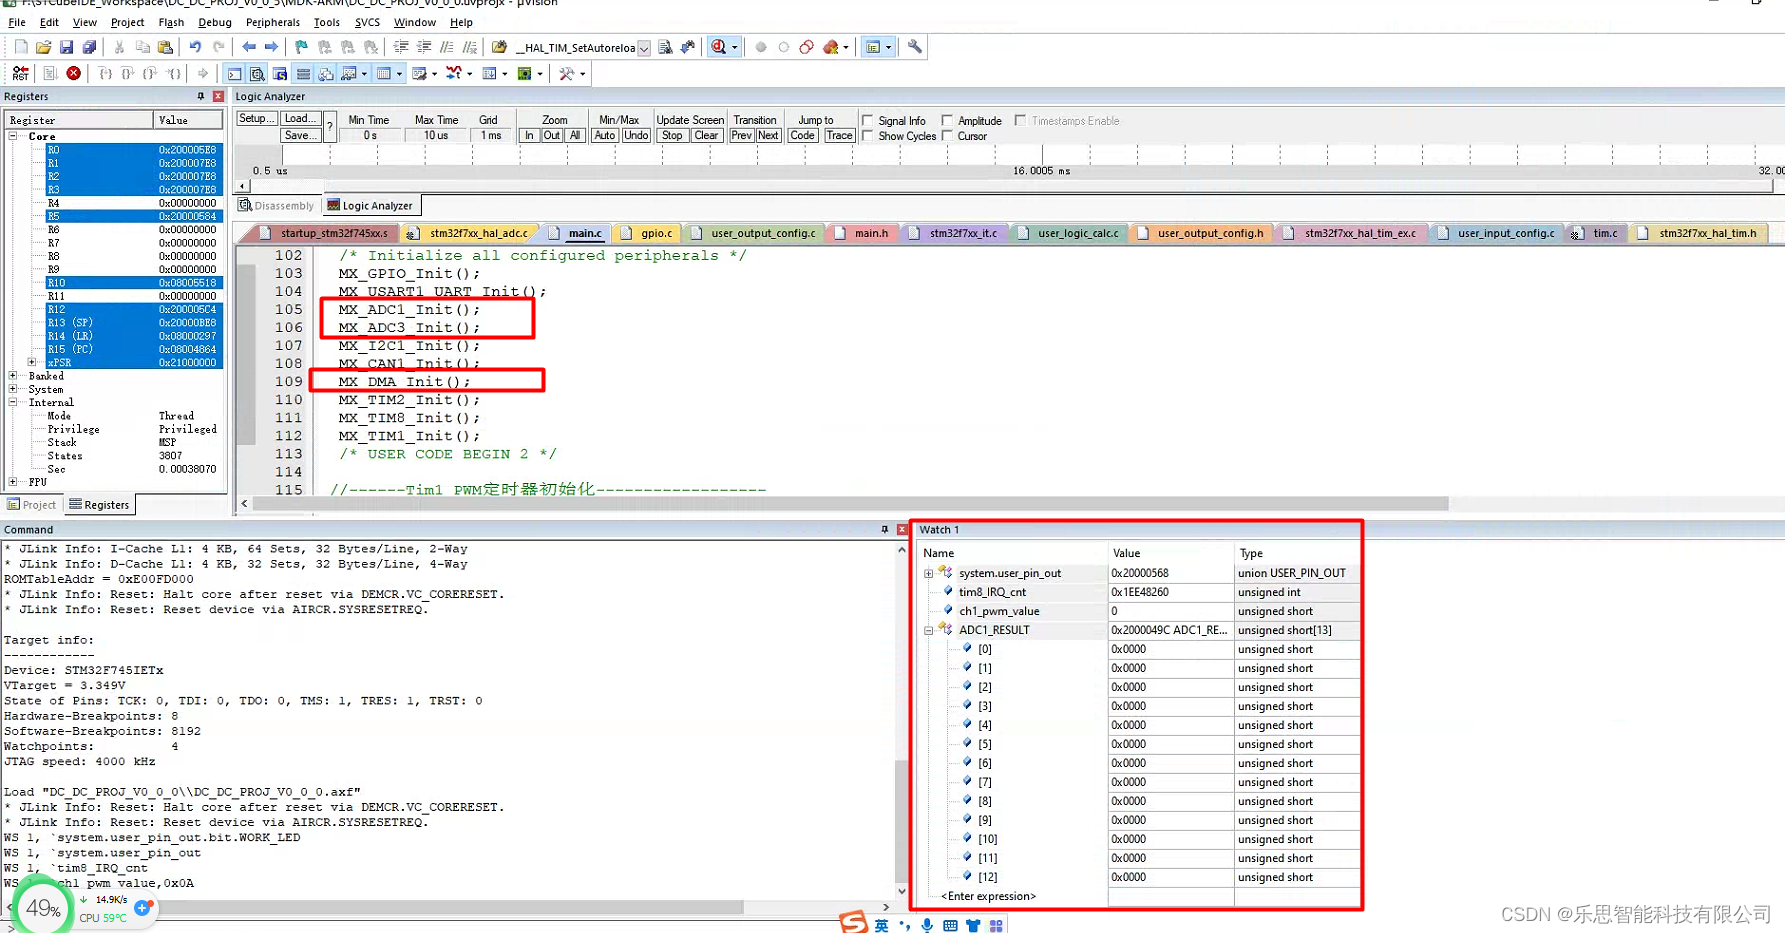The height and width of the screenshot is (933, 1785).
Task: Undo the last edit using toolbar arrow
Action: (195, 47)
